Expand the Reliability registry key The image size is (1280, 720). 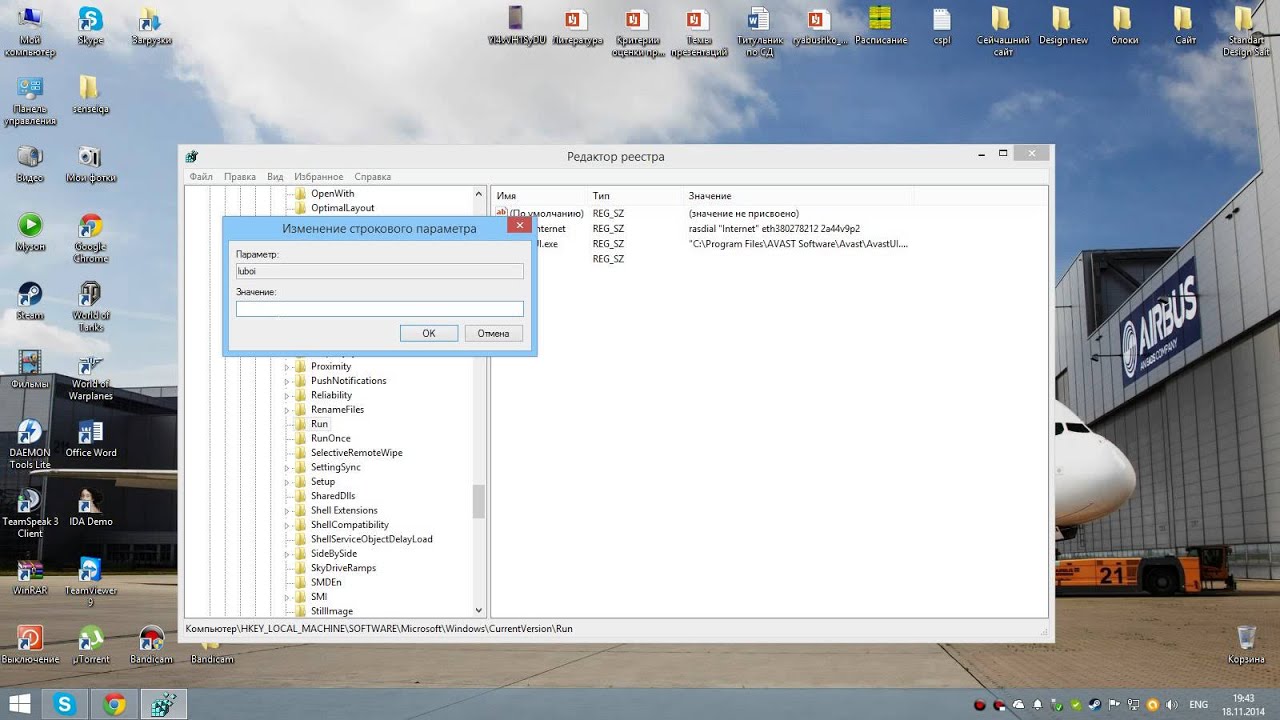click(x=287, y=395)
